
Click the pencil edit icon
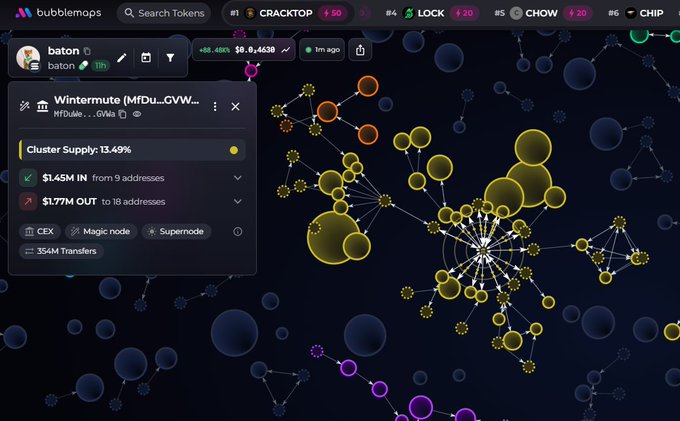tap(121, 57)
